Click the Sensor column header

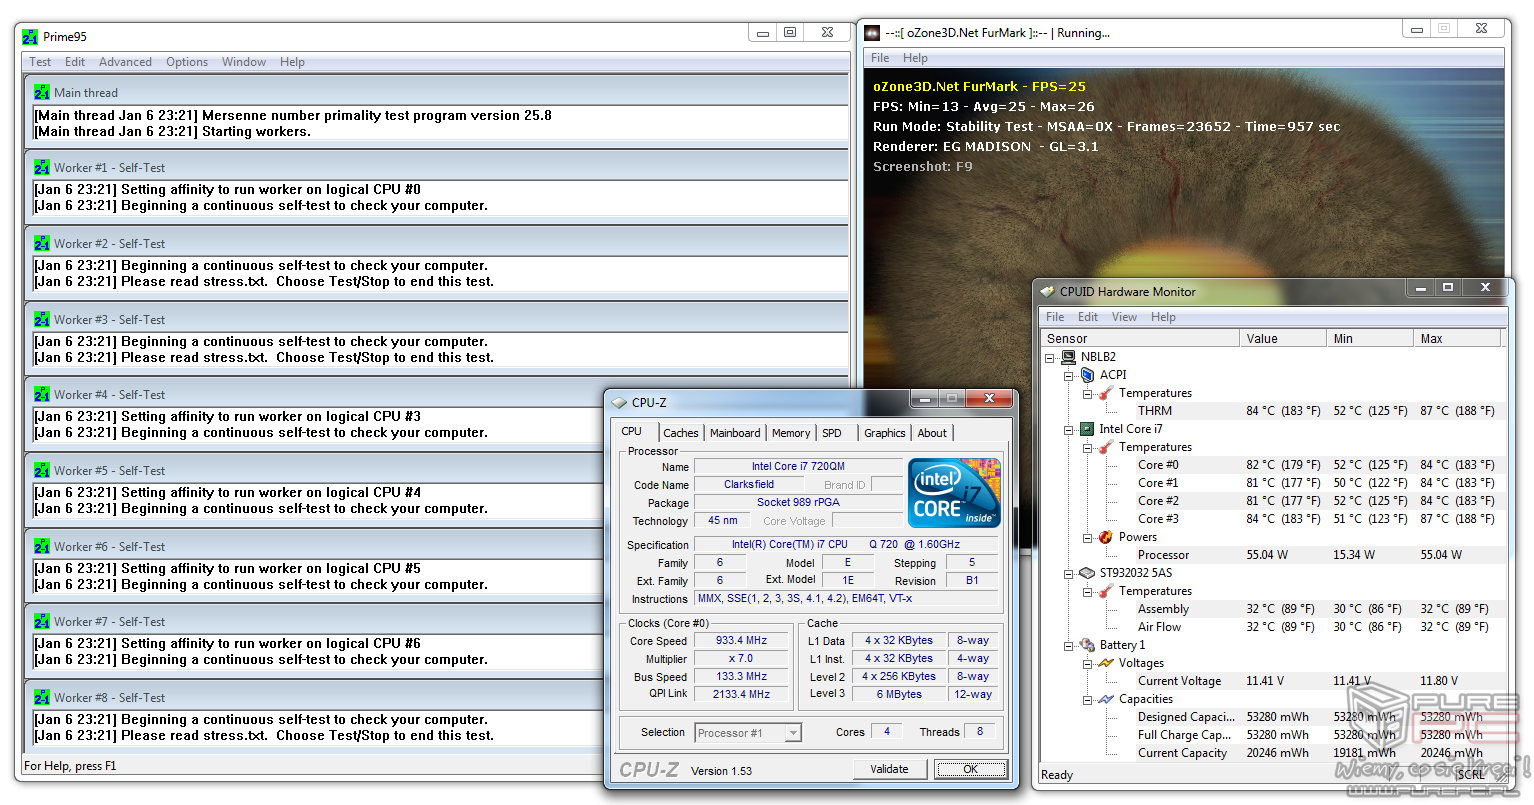tap(1140, 339)
